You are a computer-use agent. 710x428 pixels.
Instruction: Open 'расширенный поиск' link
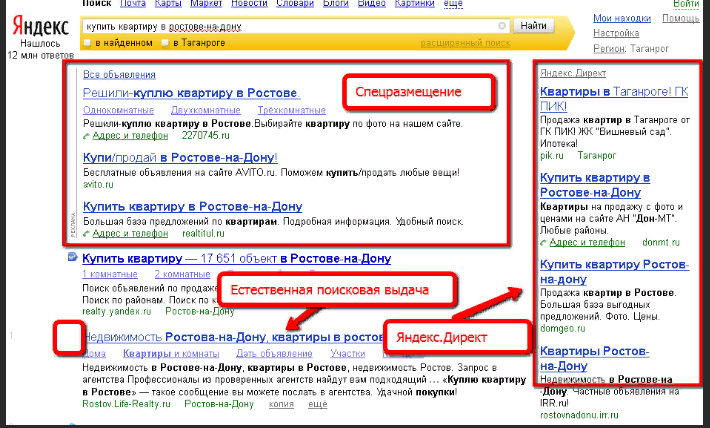(x=465, y=43)
